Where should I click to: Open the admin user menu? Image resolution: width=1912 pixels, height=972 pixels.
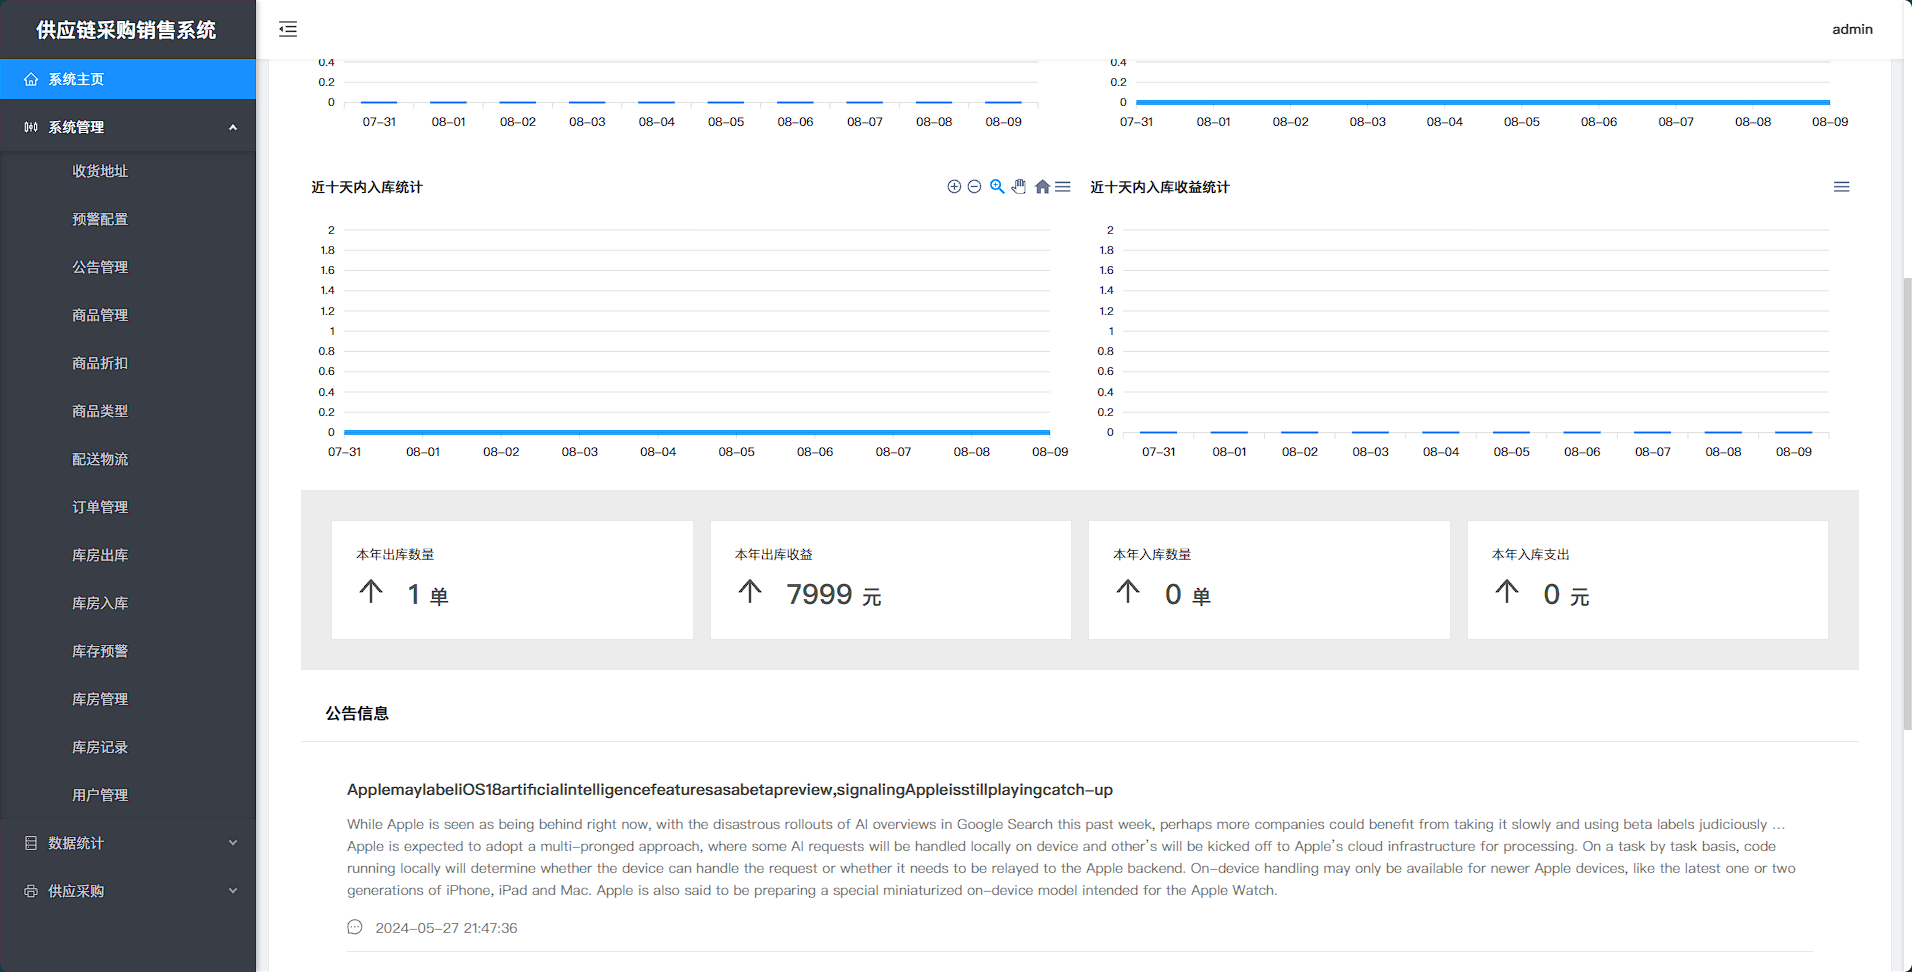pyautogui.click(x=1852, y=29)
